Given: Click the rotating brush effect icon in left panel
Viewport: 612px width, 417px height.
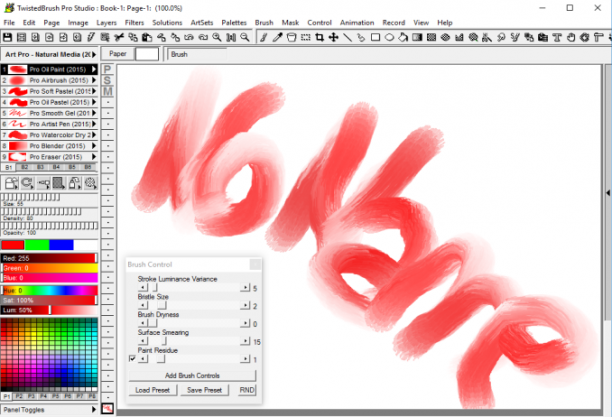Looking at the screenshot, I should (x=27, y=183).
